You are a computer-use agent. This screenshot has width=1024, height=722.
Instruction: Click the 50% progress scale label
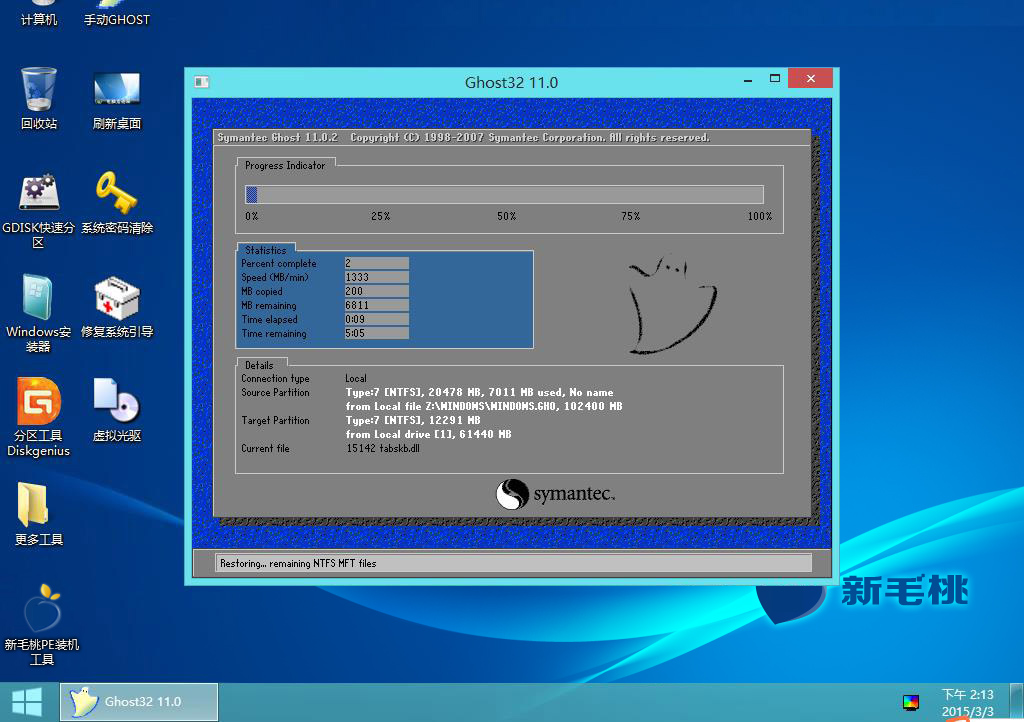(506, 216)
